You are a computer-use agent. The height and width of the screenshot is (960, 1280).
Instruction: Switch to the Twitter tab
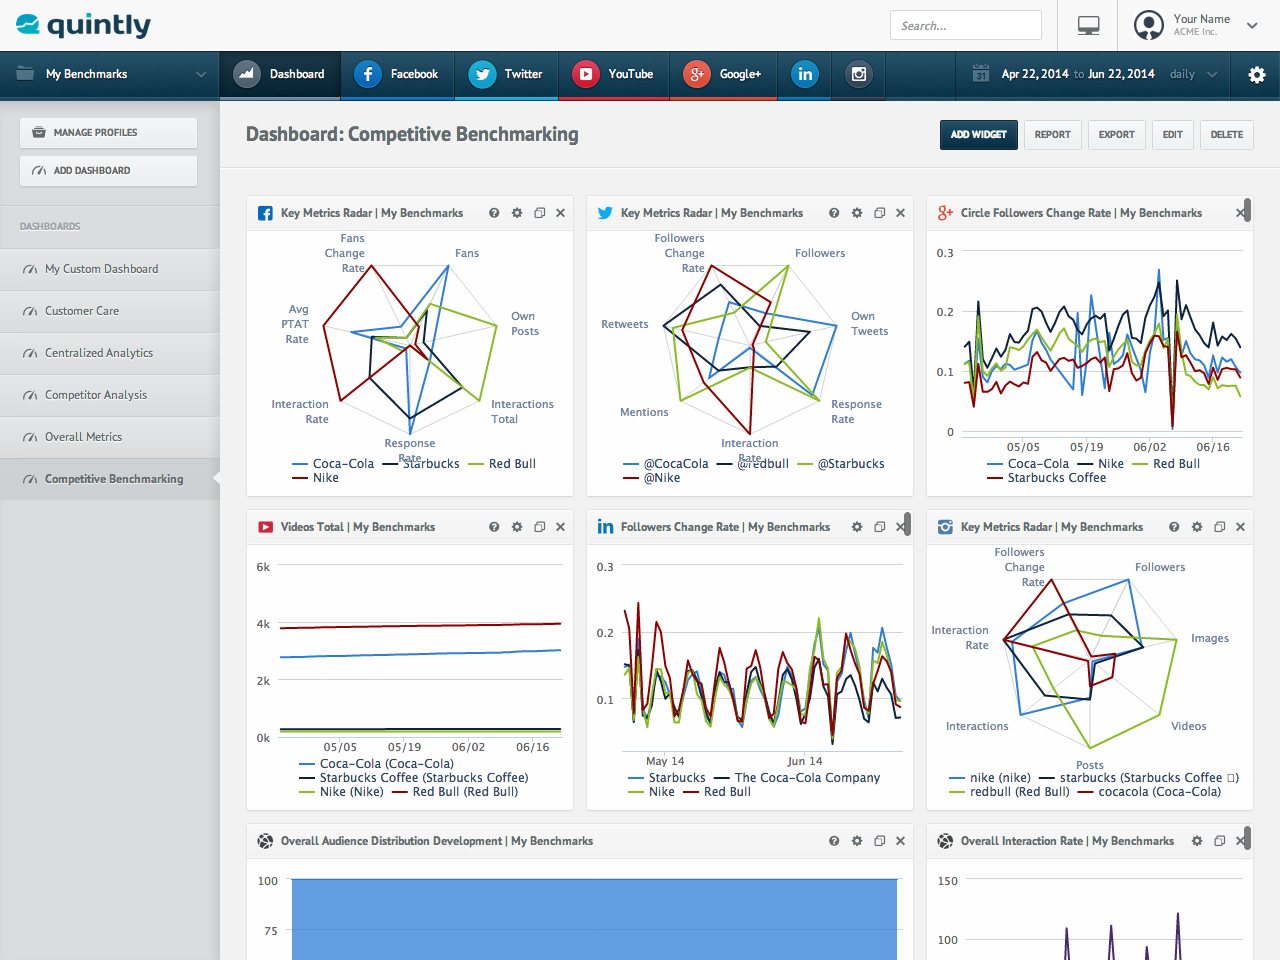click(x=506, y=74)
